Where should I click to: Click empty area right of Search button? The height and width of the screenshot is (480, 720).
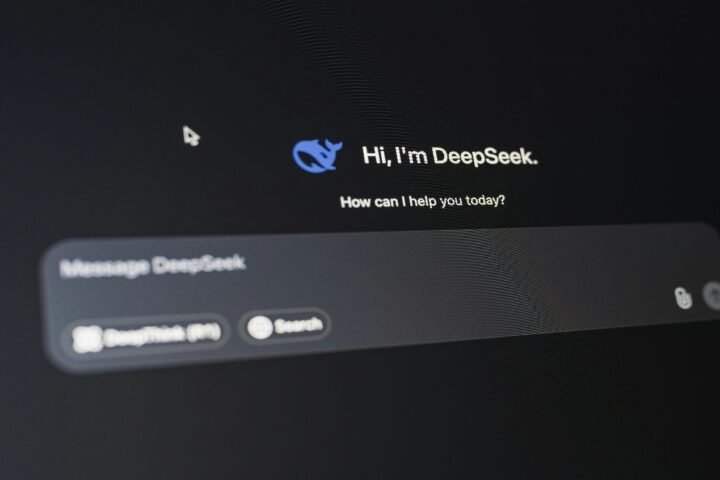(x=400, y=320)
